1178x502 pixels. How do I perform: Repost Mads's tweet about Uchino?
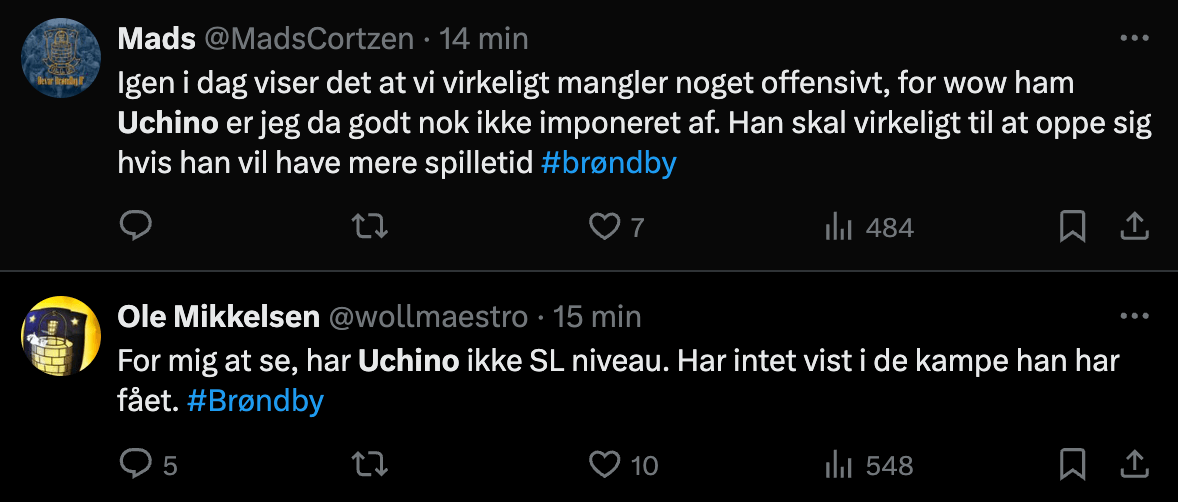(x=370, y=226)
